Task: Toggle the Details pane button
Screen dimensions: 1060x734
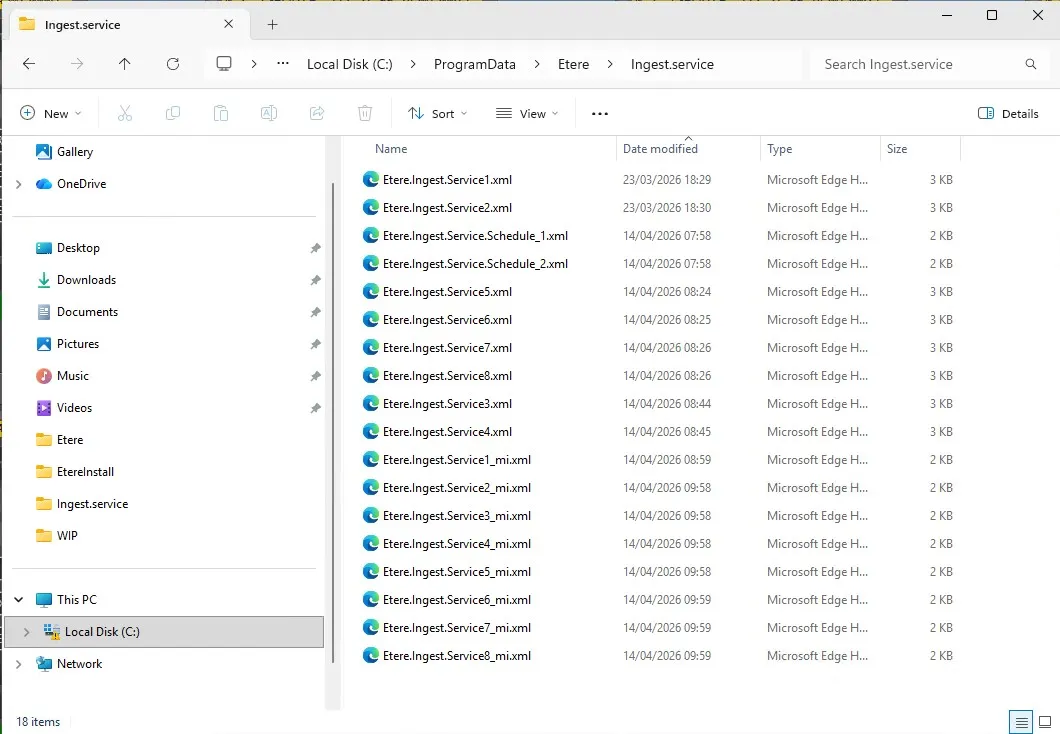Action: click(x=1008, y=114)
